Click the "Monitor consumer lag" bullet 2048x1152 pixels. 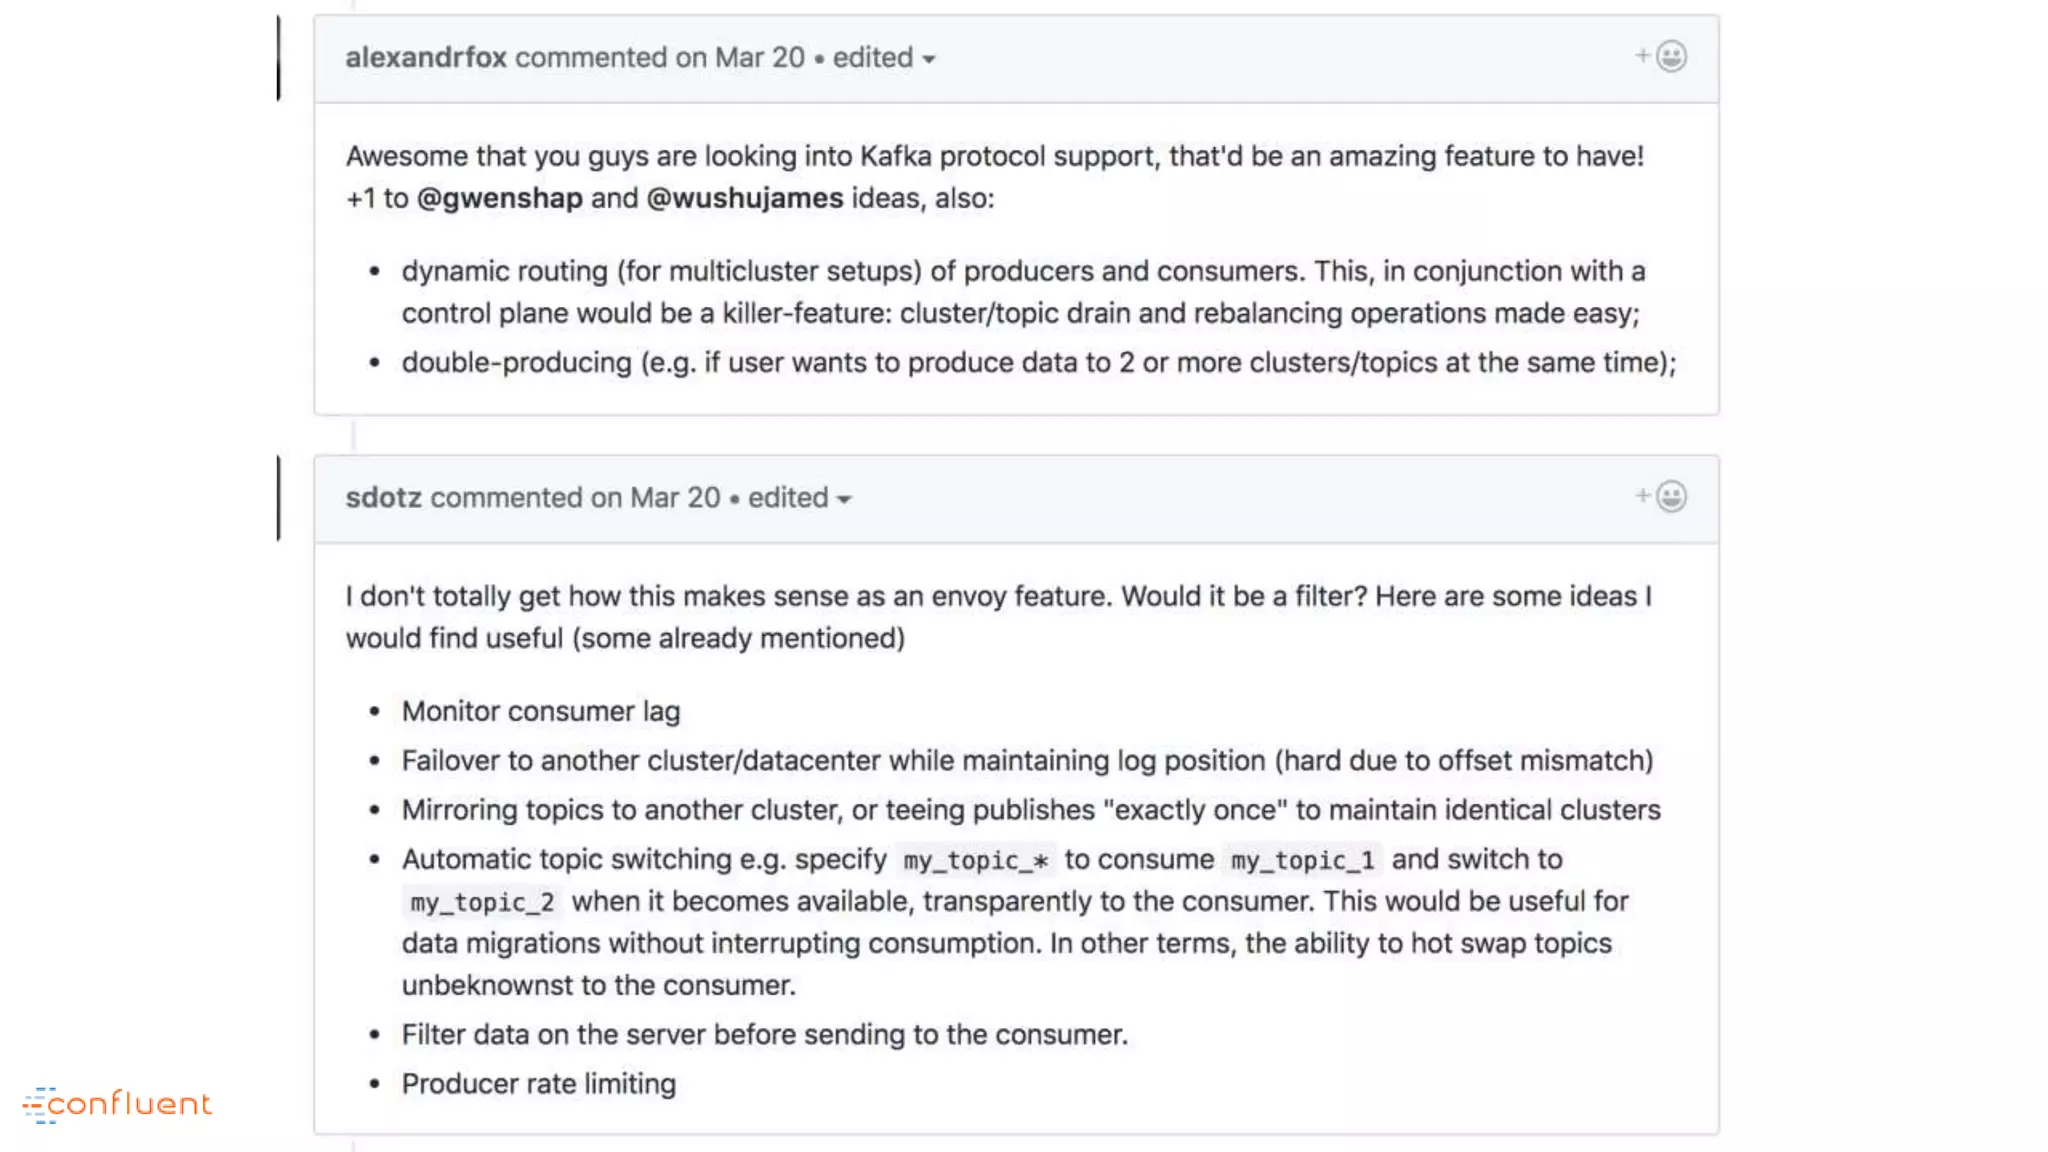coord(541,711)
